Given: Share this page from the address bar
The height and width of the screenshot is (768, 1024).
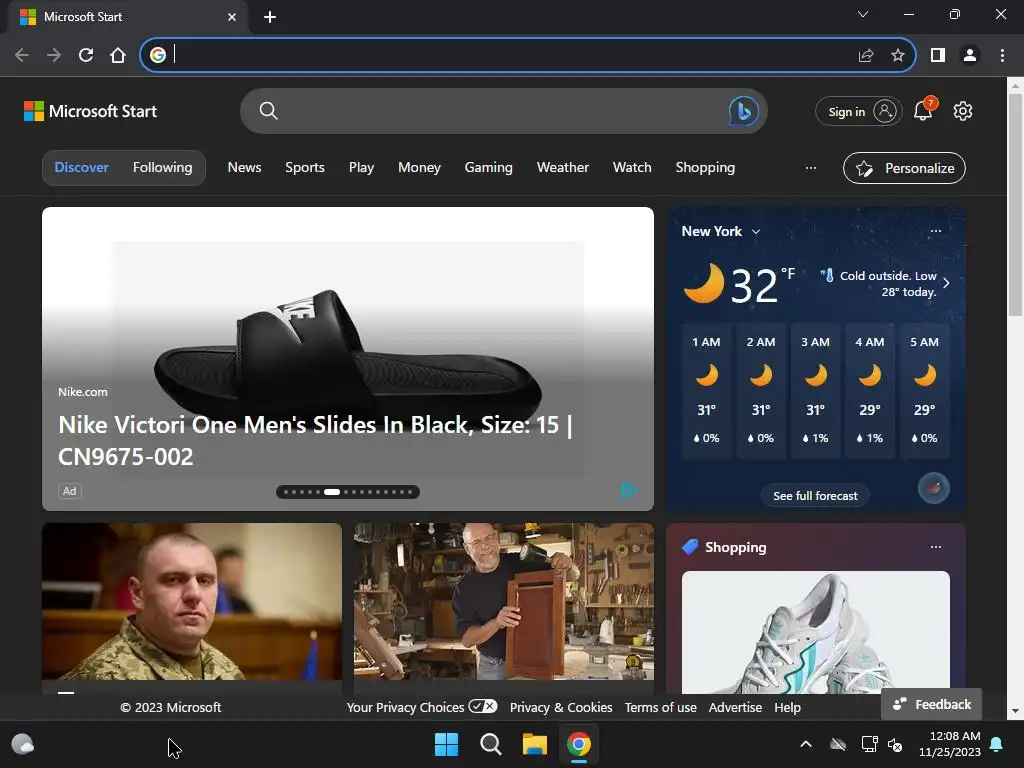Looking at the screenshot, I should 866,56.
